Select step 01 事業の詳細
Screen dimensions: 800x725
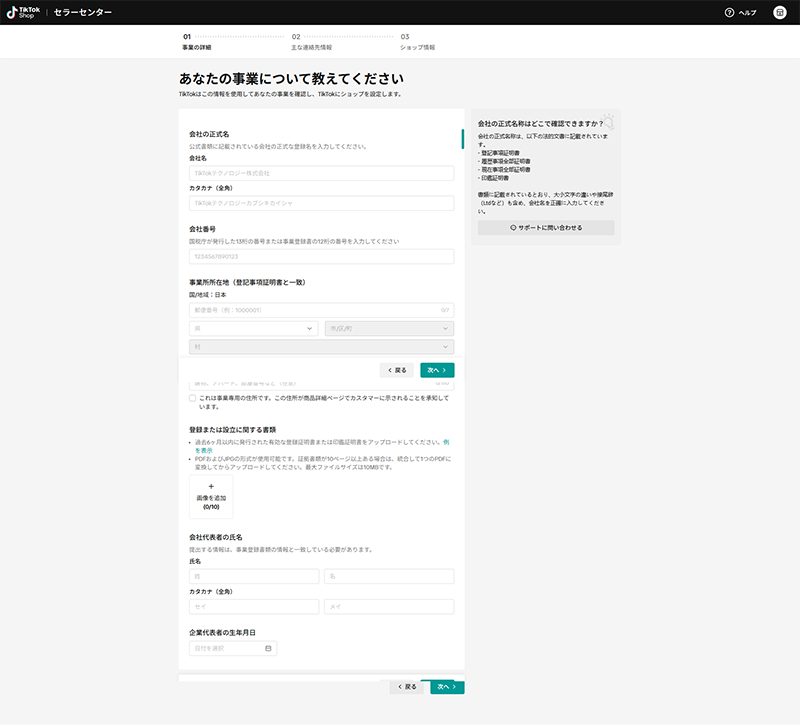click(x=196, y=42)
